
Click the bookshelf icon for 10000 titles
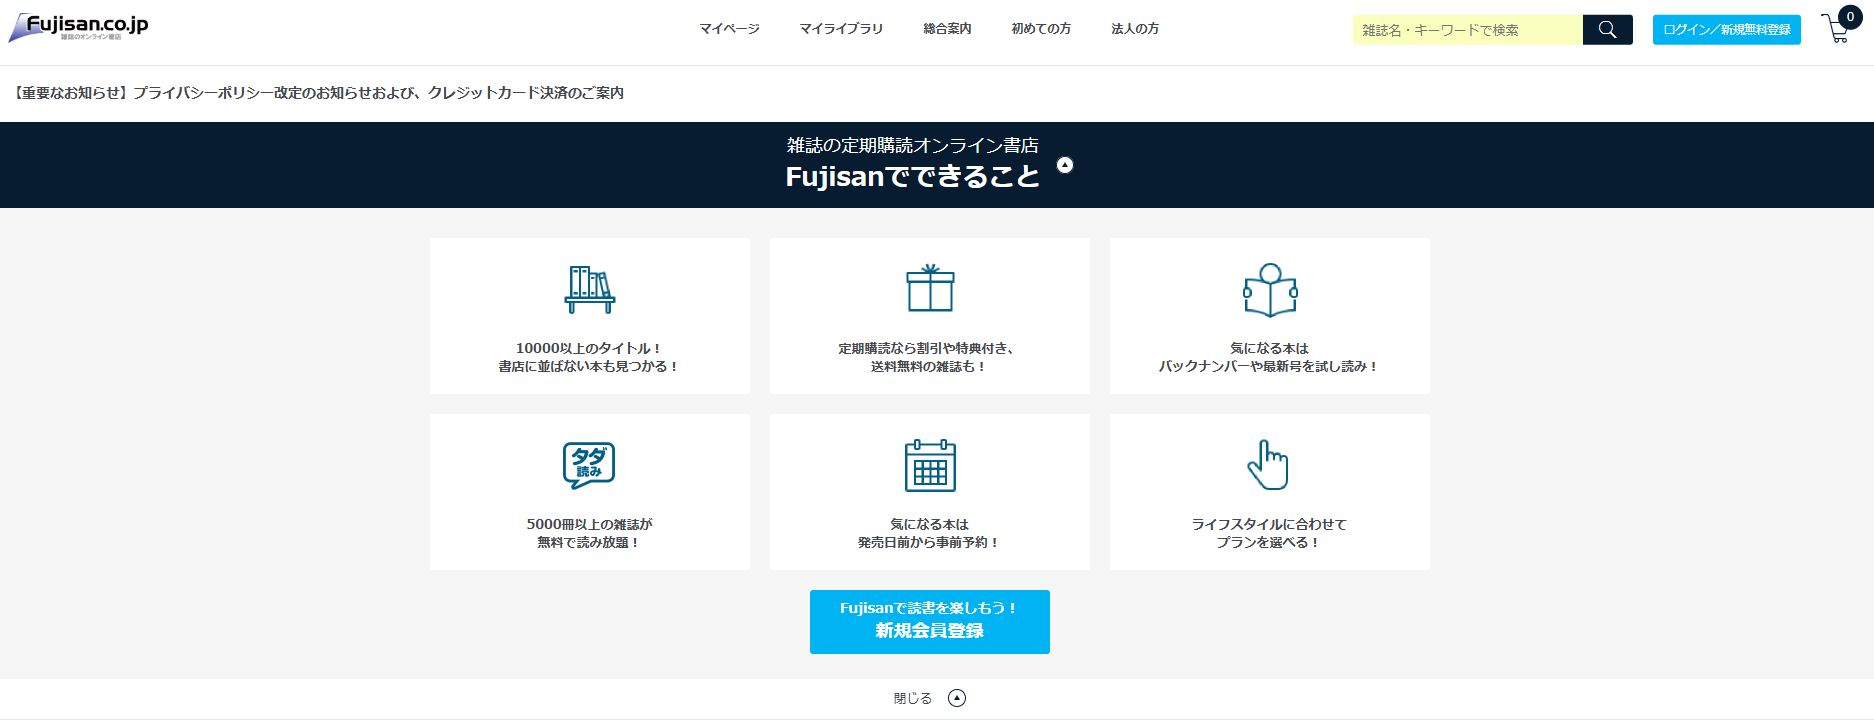tap(590, 290)
